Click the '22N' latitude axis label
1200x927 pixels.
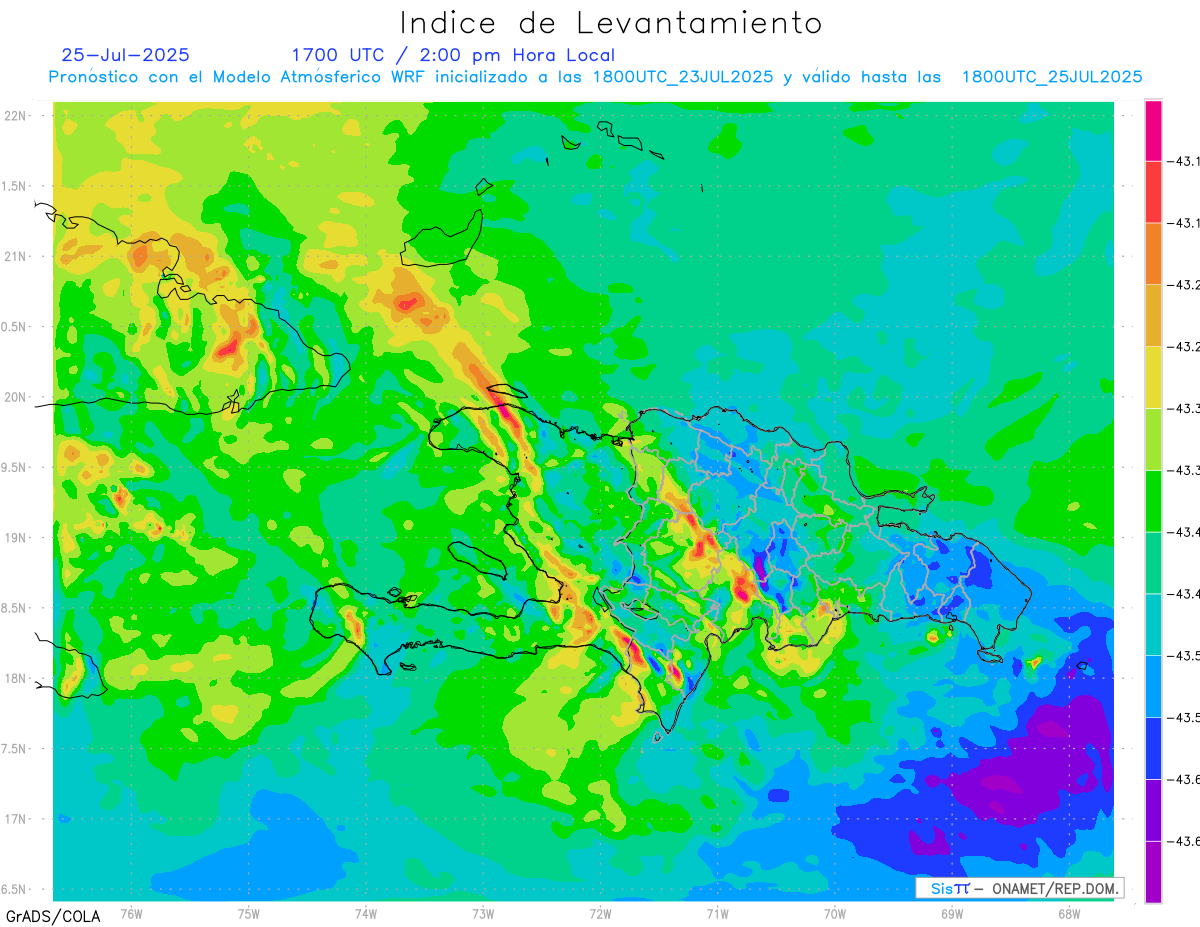point(15,116)
